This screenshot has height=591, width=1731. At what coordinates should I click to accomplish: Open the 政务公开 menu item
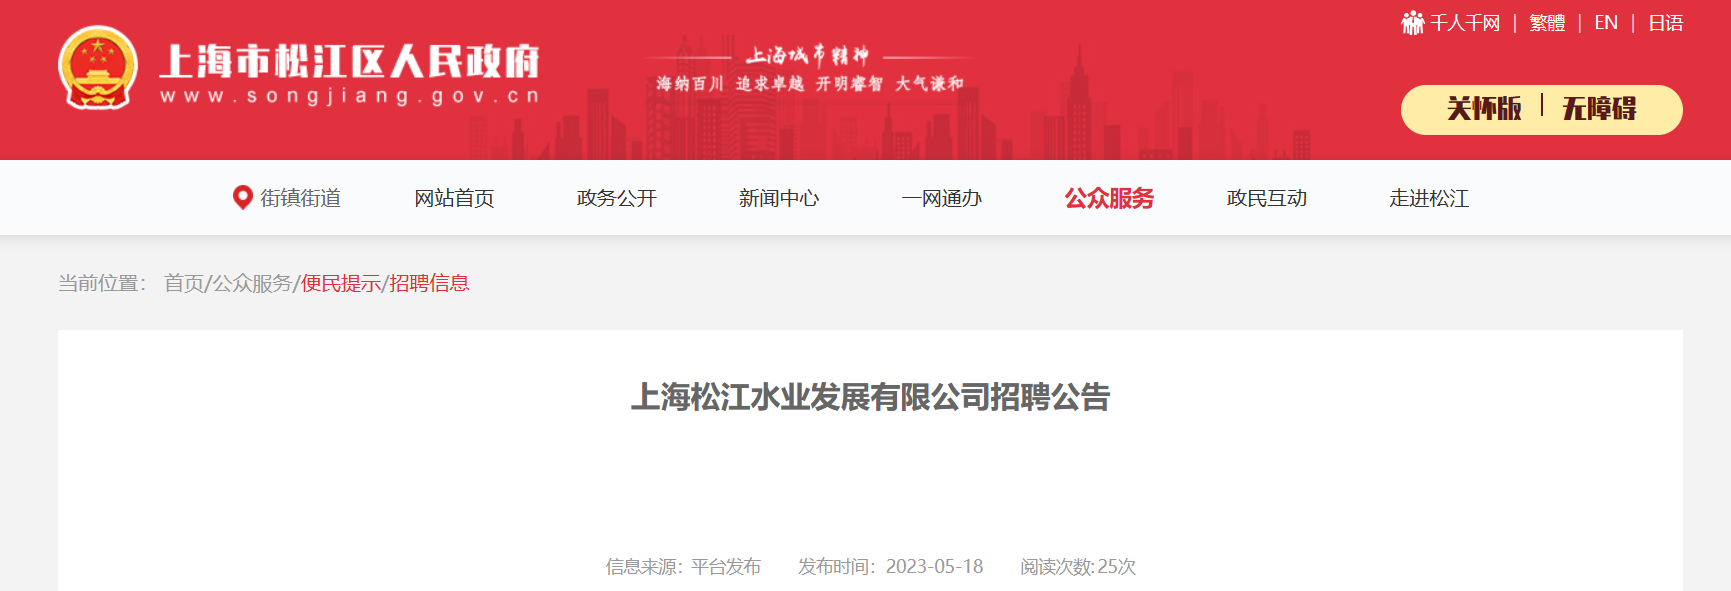(616, 198)
